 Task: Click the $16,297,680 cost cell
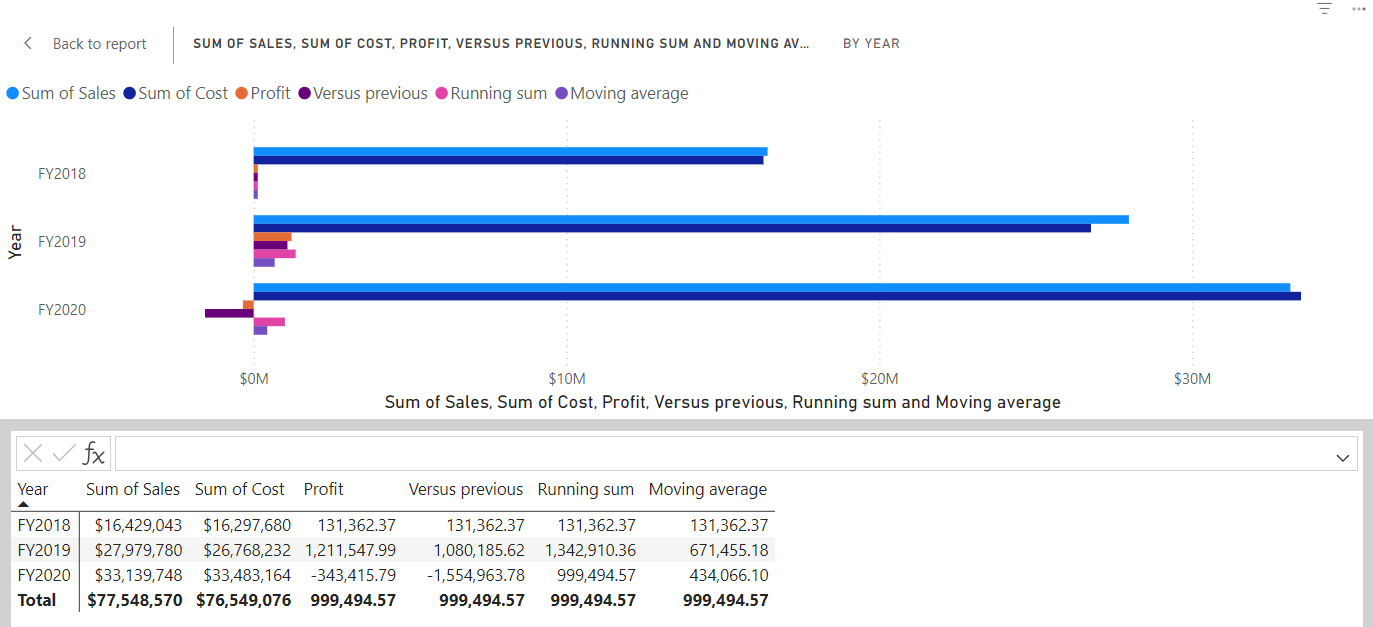coord(247,525)
